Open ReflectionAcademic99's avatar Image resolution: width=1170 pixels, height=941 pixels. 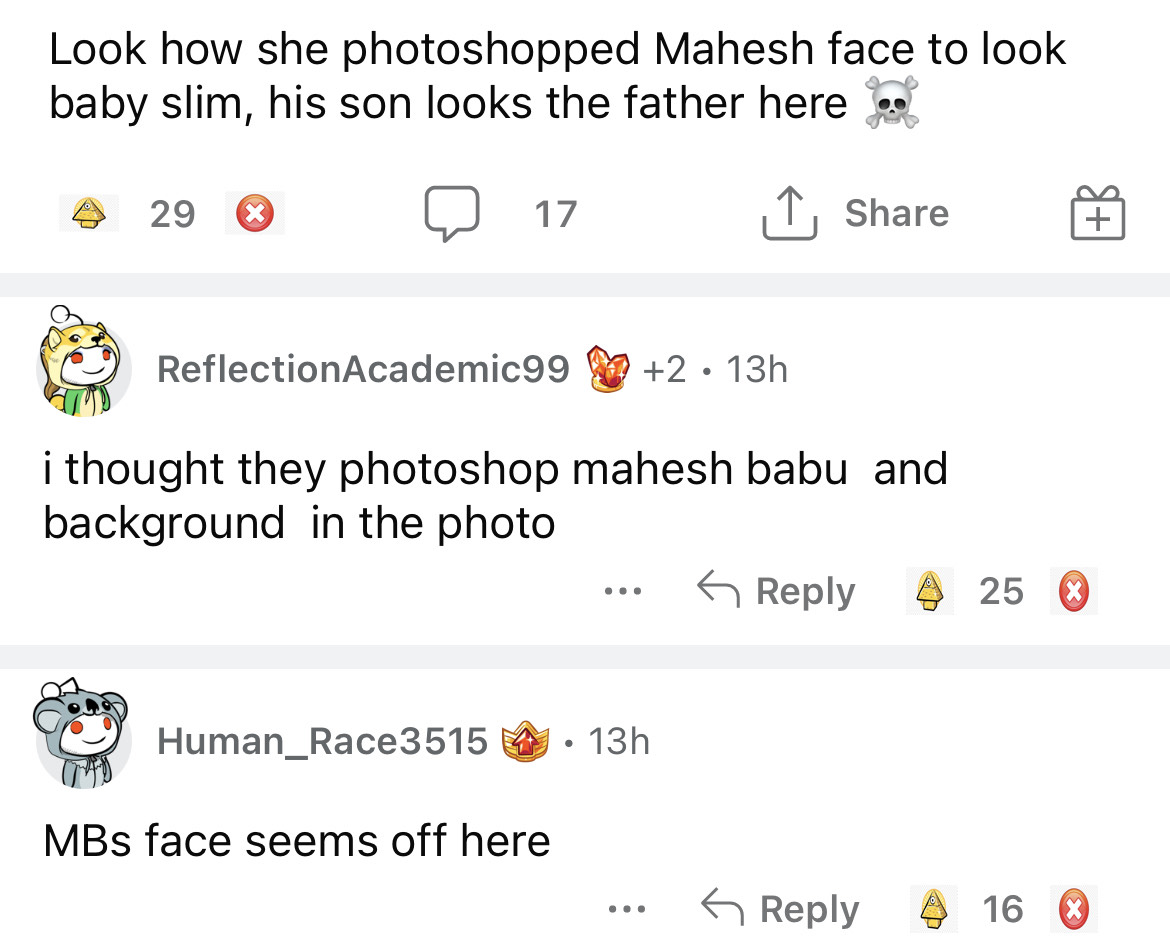(83, 362)
